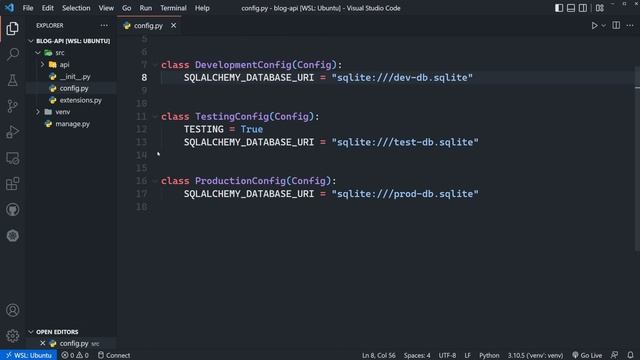640x360 pixels.
Task: Open the Search view in activity bar
Action: pyautogui.click(x=13, y=54)
